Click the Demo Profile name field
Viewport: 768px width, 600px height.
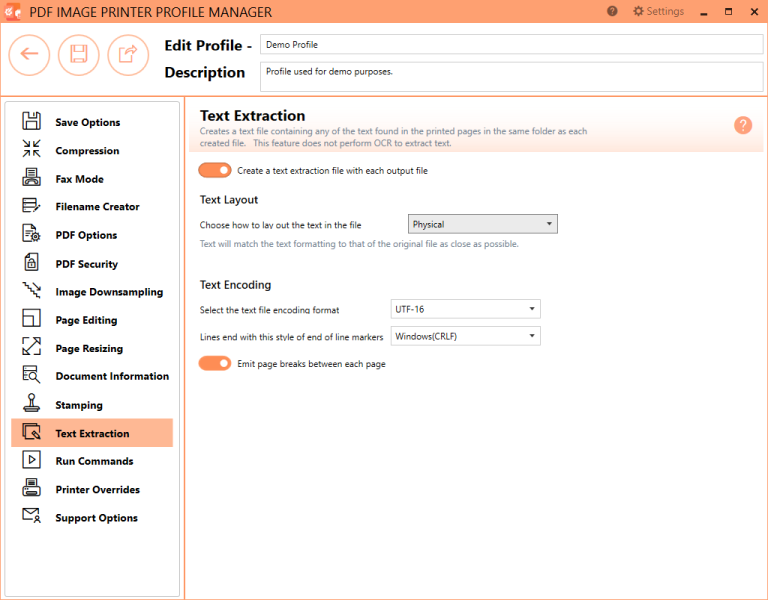[x=511, y=45]
